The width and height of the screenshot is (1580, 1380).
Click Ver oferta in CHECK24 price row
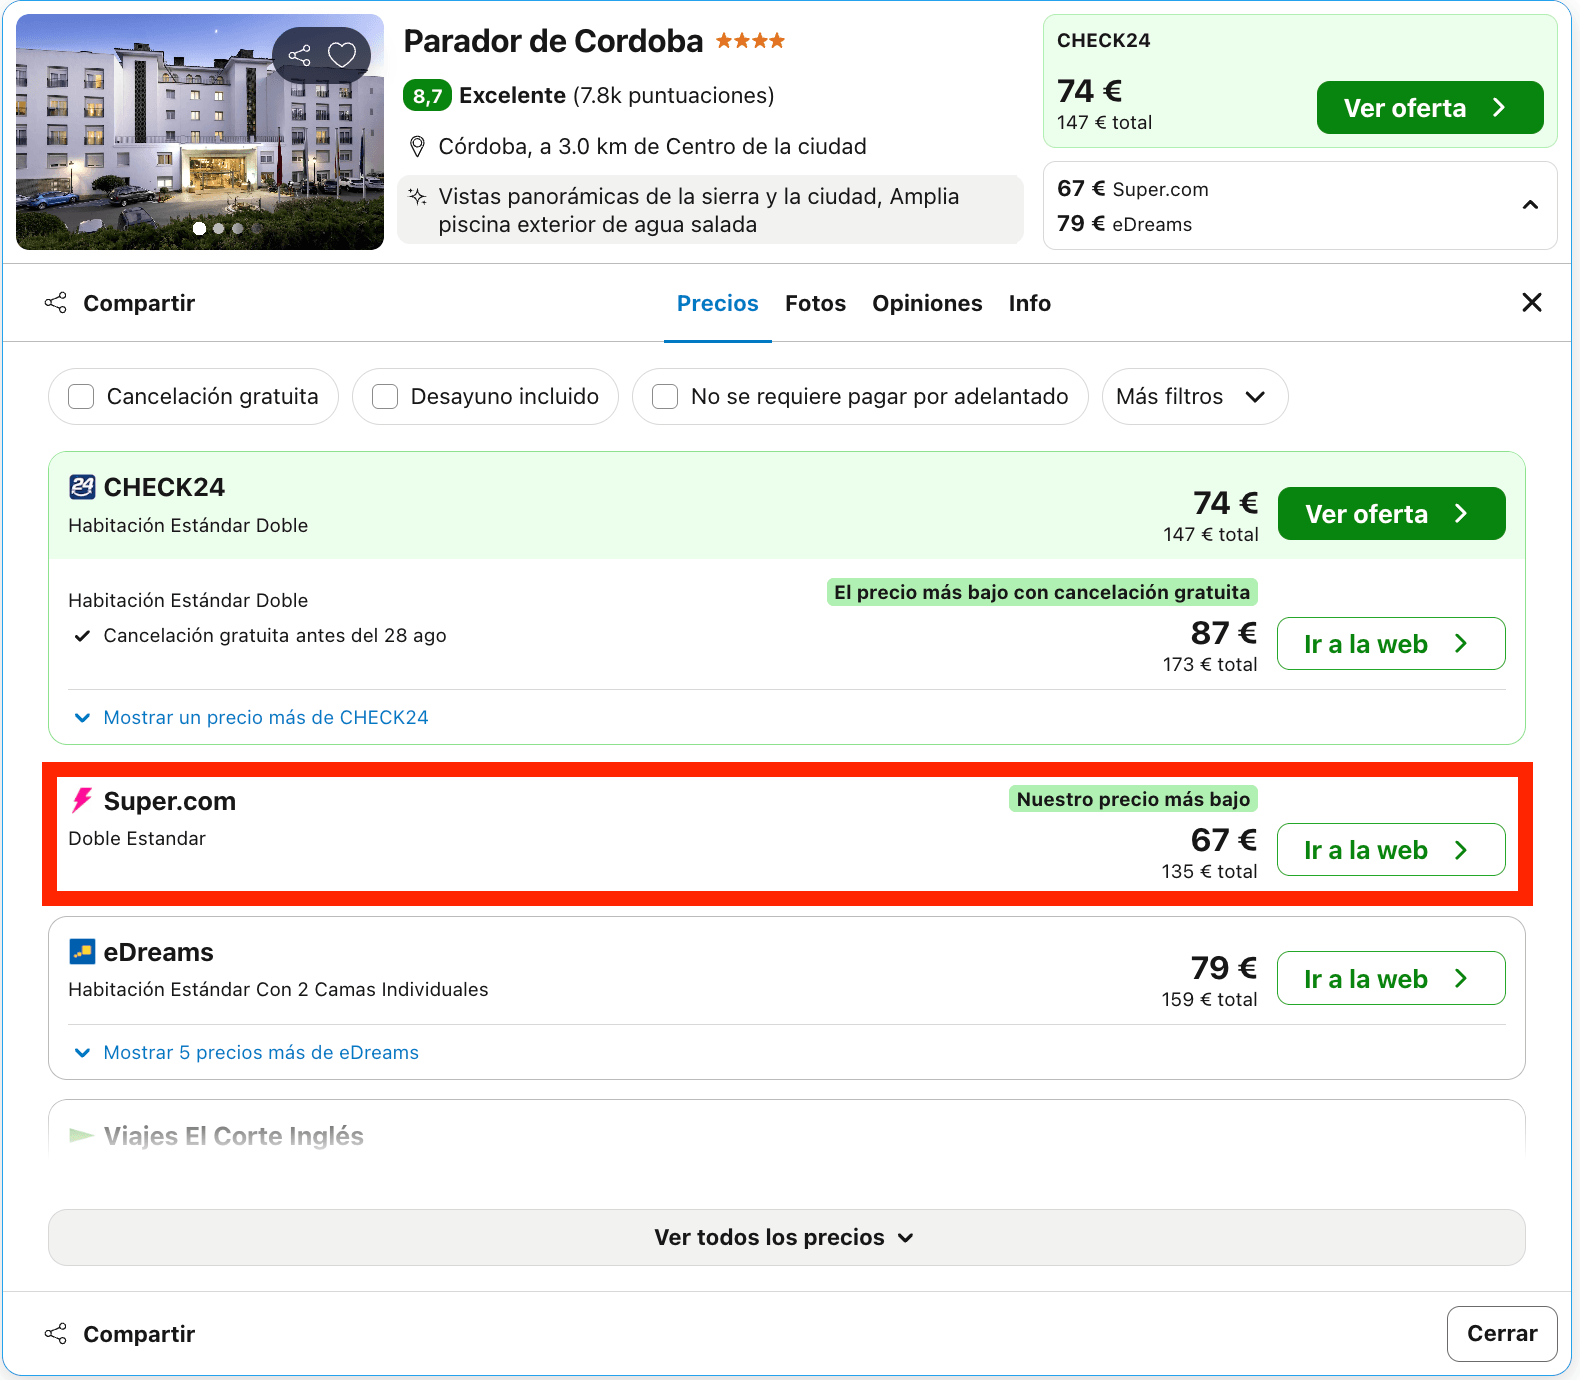point(1391,513)
